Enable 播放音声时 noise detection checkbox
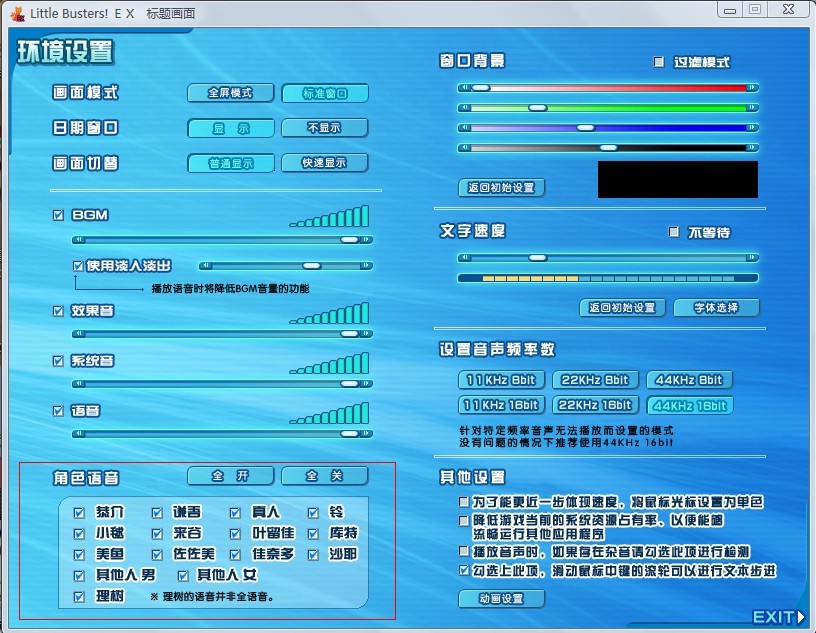 464,551
